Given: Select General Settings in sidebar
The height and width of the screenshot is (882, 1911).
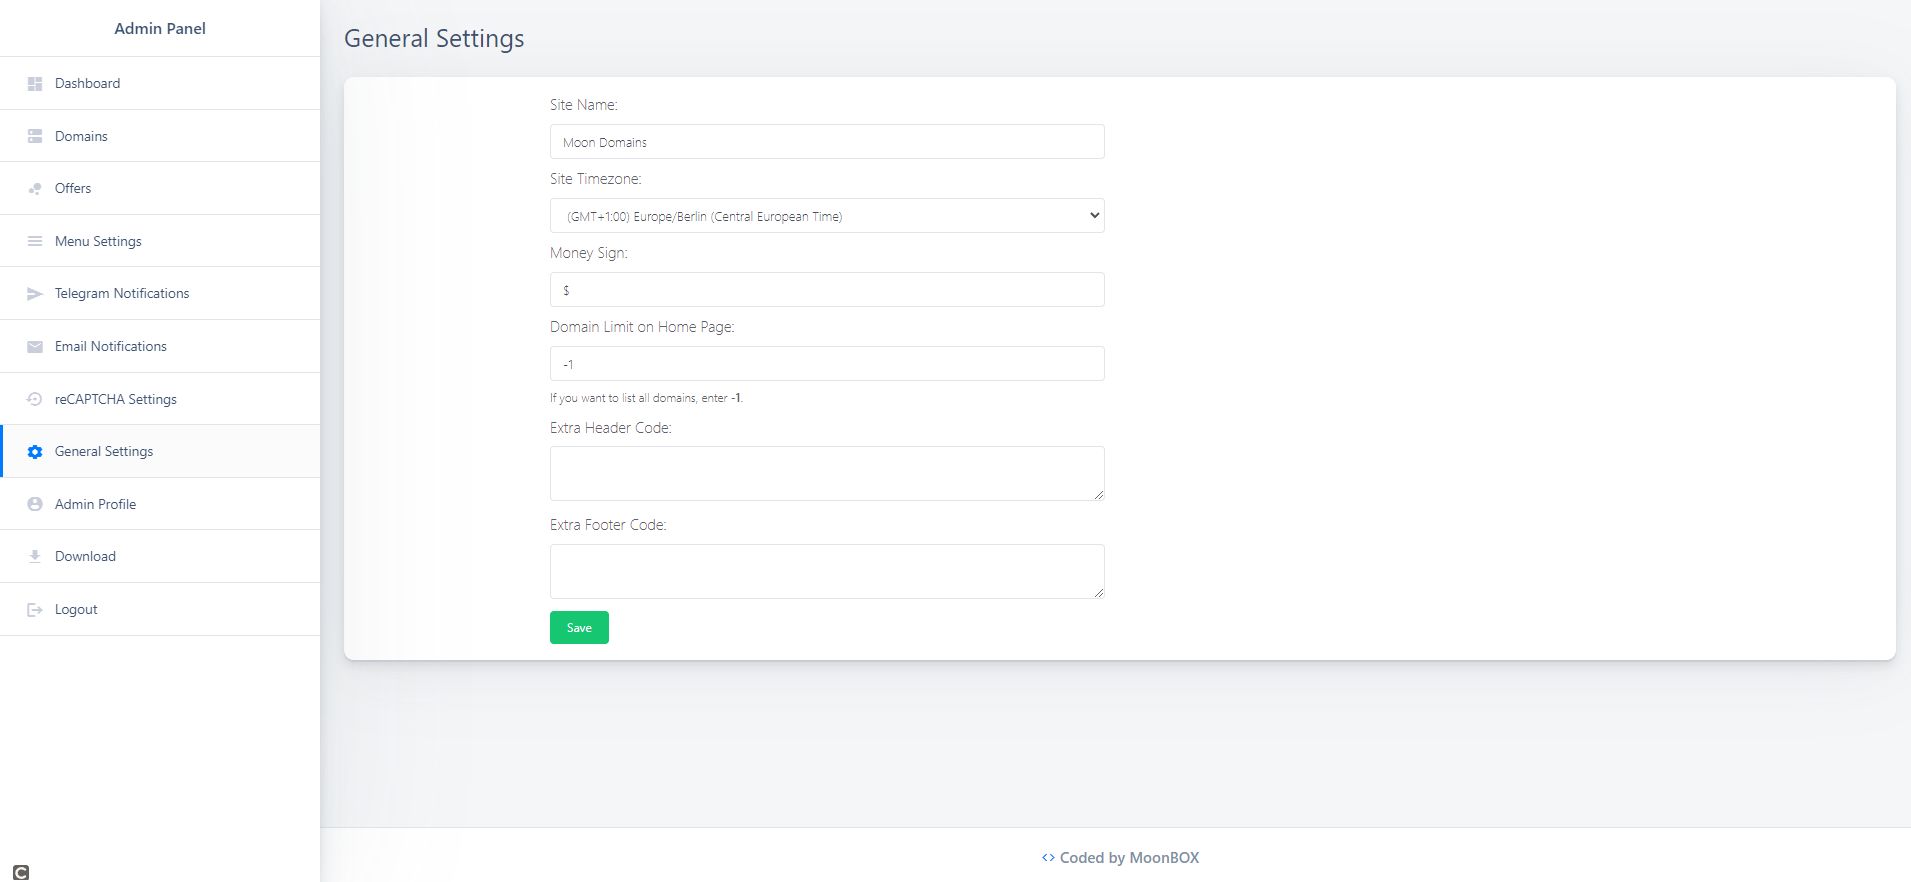Looking at the screenshot, I should tap(160, 451).
